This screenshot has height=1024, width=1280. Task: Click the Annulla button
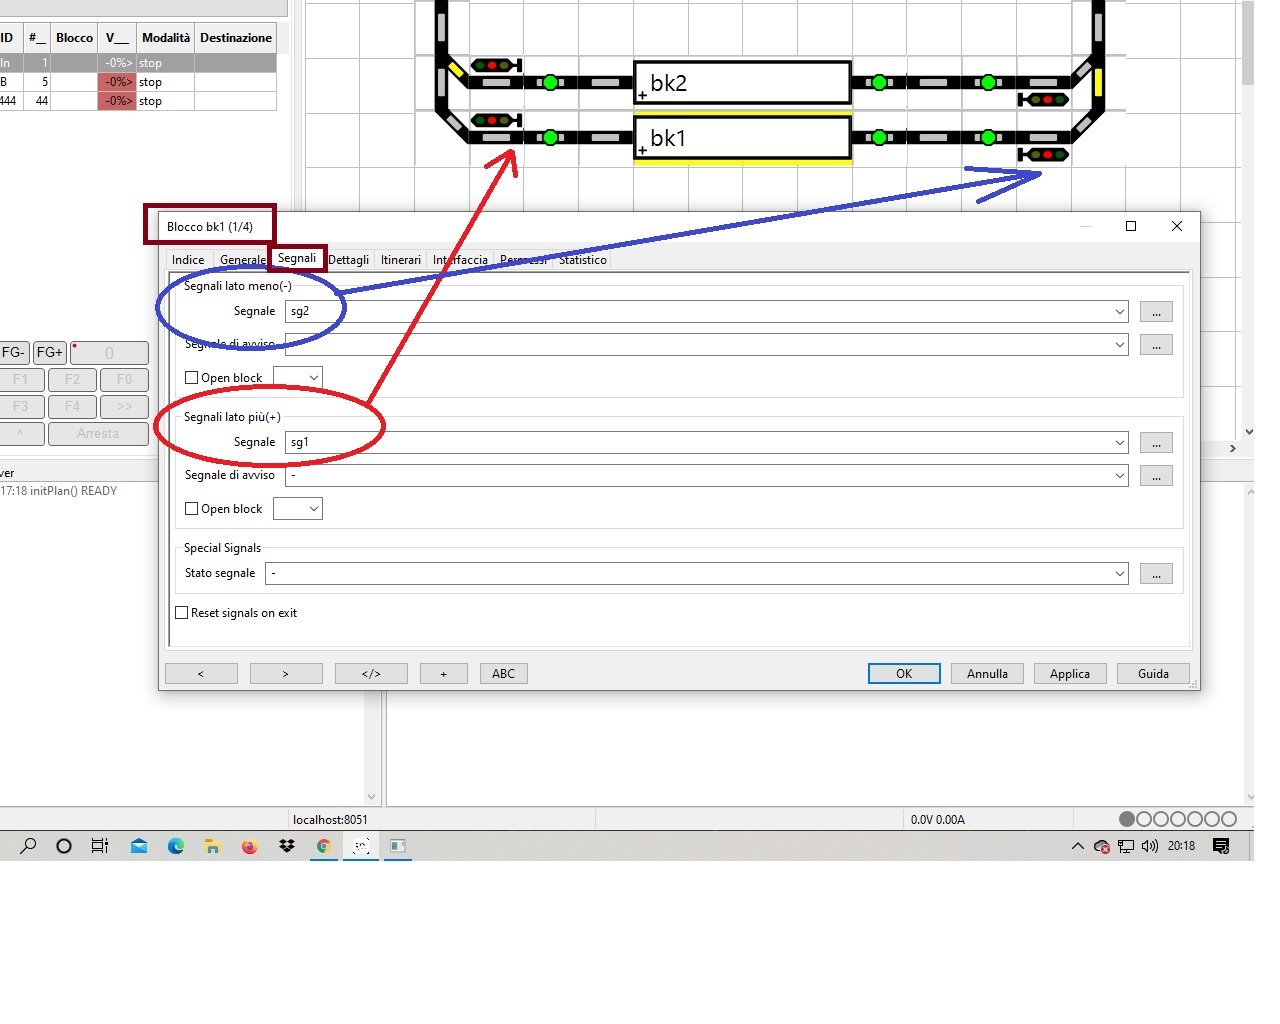[986, 674]
